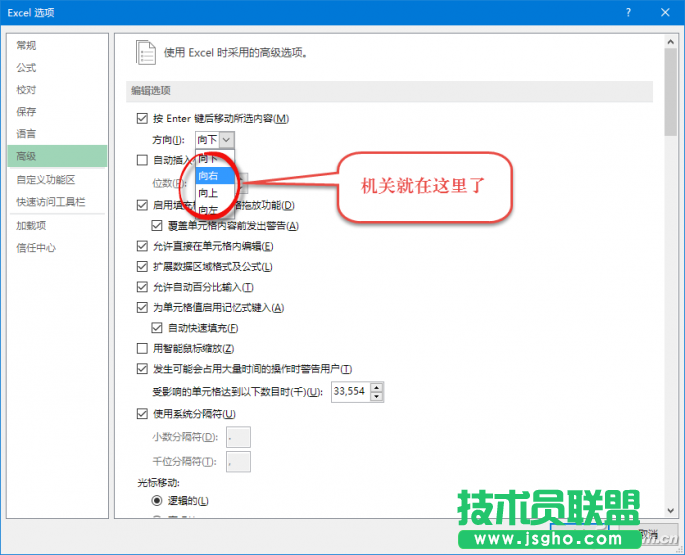
Task: Close the Excel 选项 dialog with X
Action: coord(664,13)
